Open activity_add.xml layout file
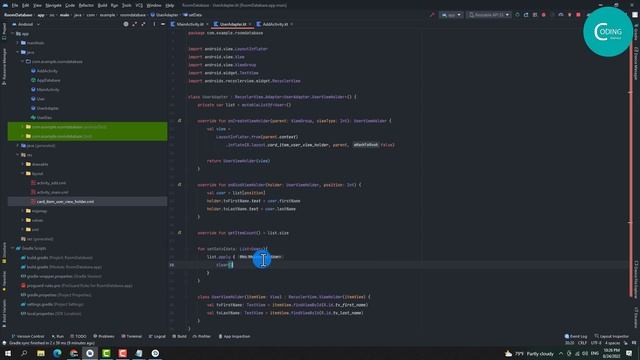Image resolution: width=640 pixels, height=360 pixels. click(48, 183)
